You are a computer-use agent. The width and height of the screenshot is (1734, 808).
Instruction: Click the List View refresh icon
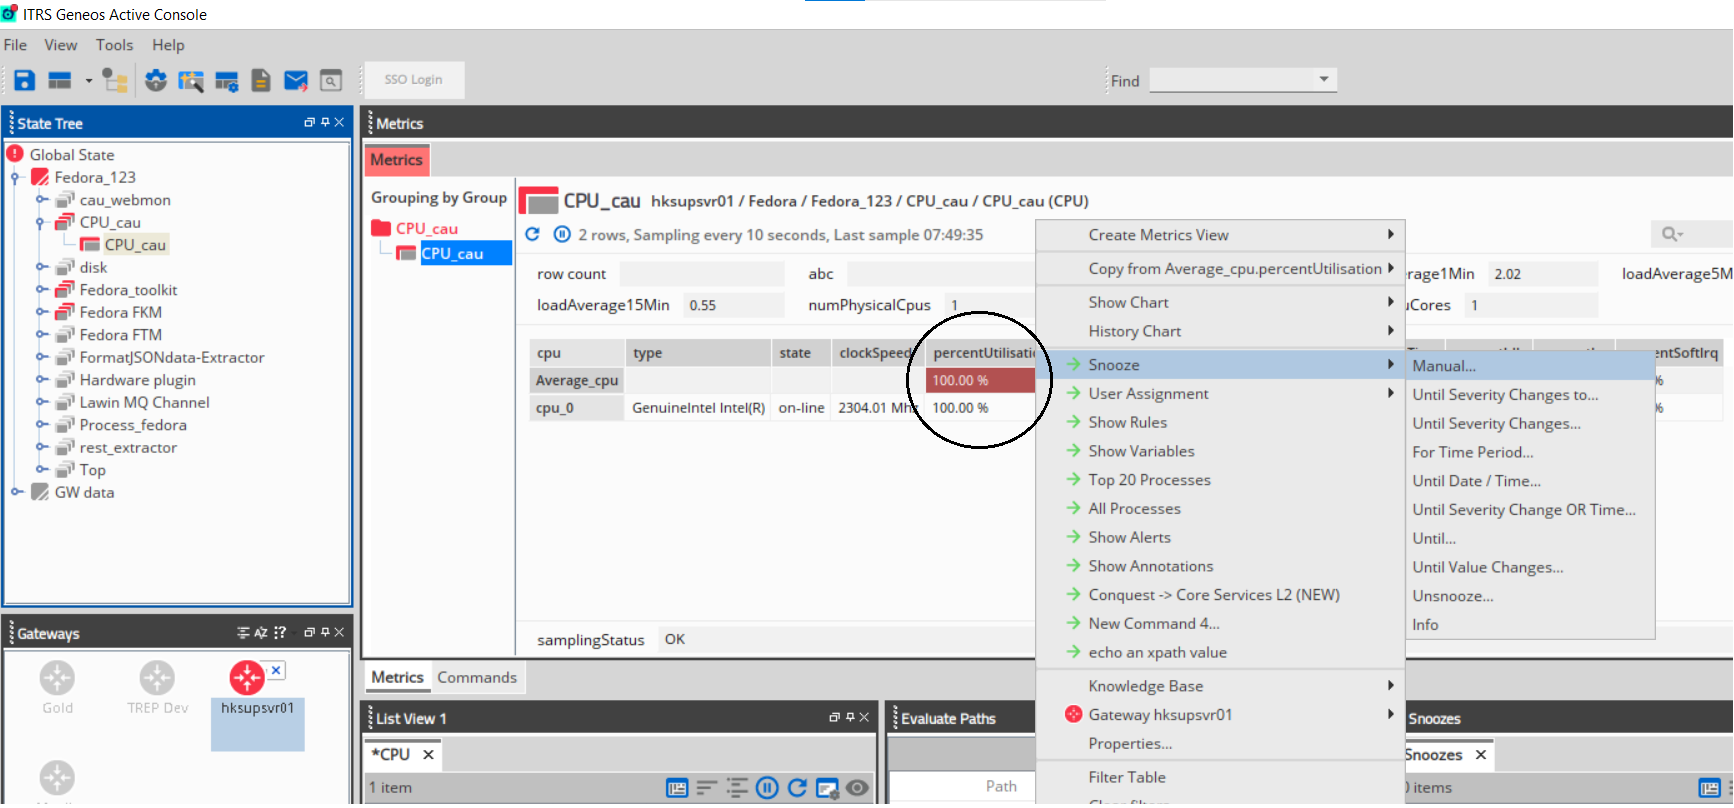point(797,788)
